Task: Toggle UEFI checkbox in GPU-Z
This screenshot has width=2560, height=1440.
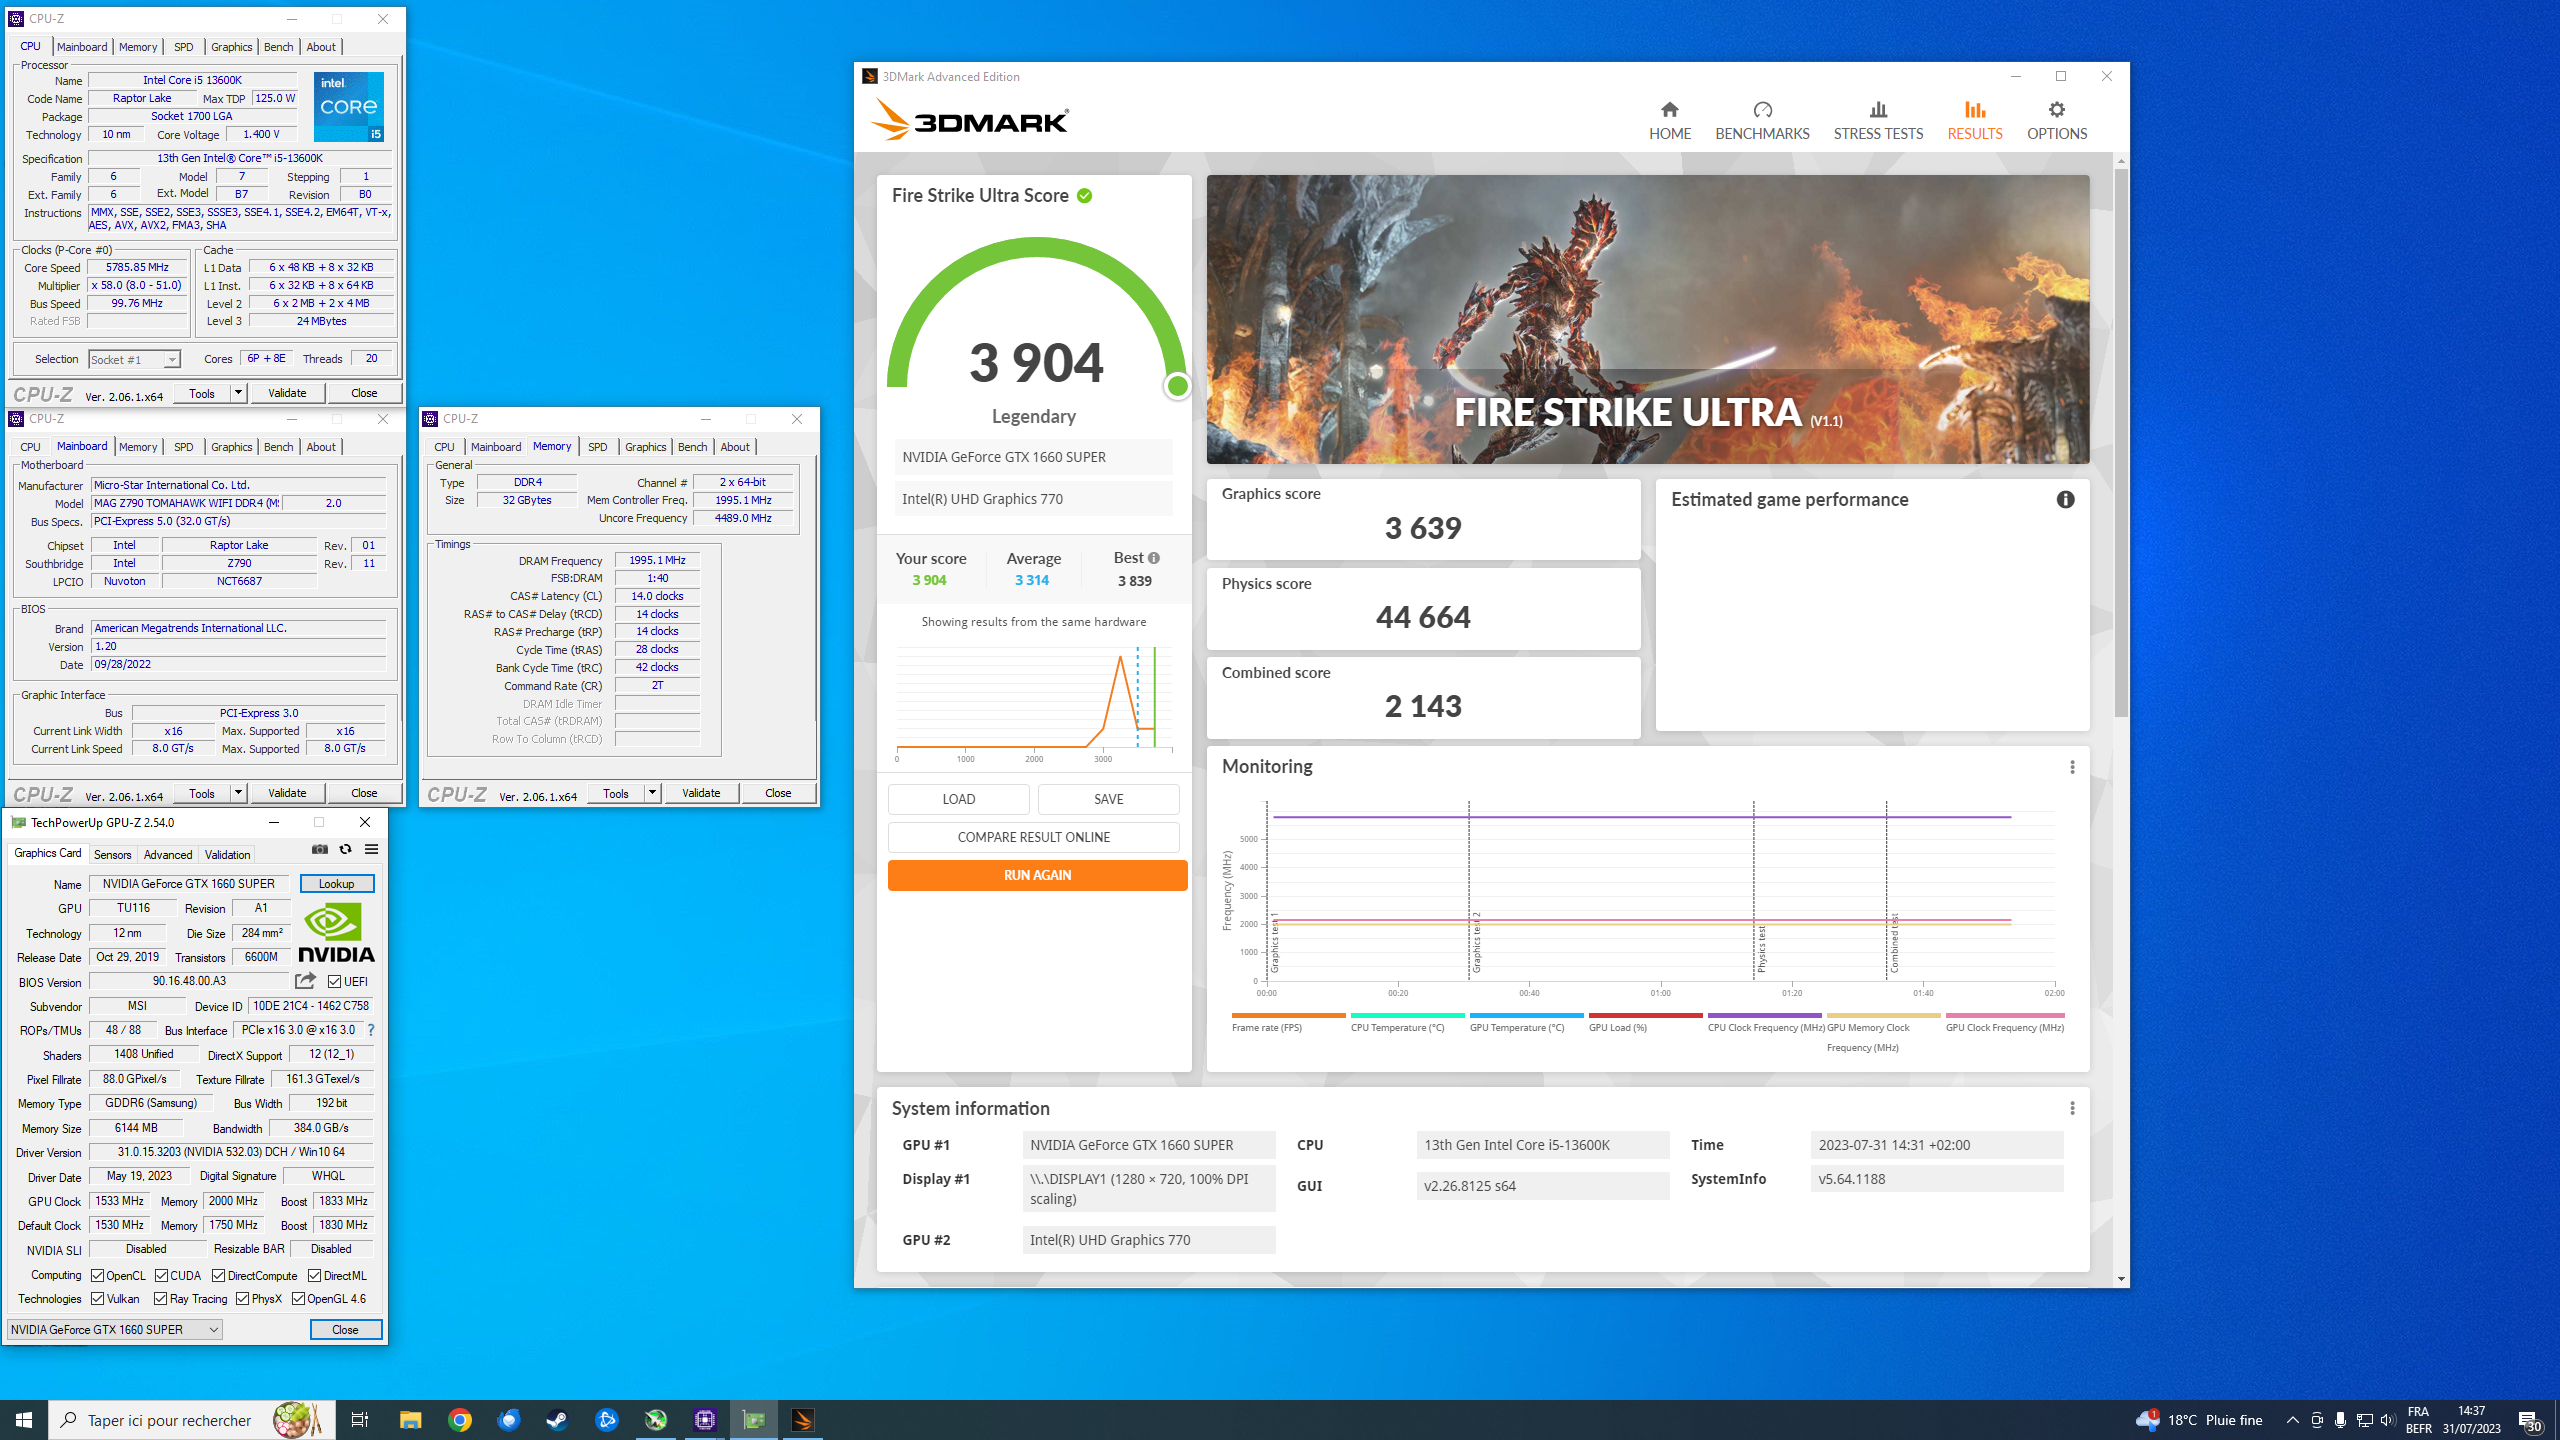Action: coord(335,982)
